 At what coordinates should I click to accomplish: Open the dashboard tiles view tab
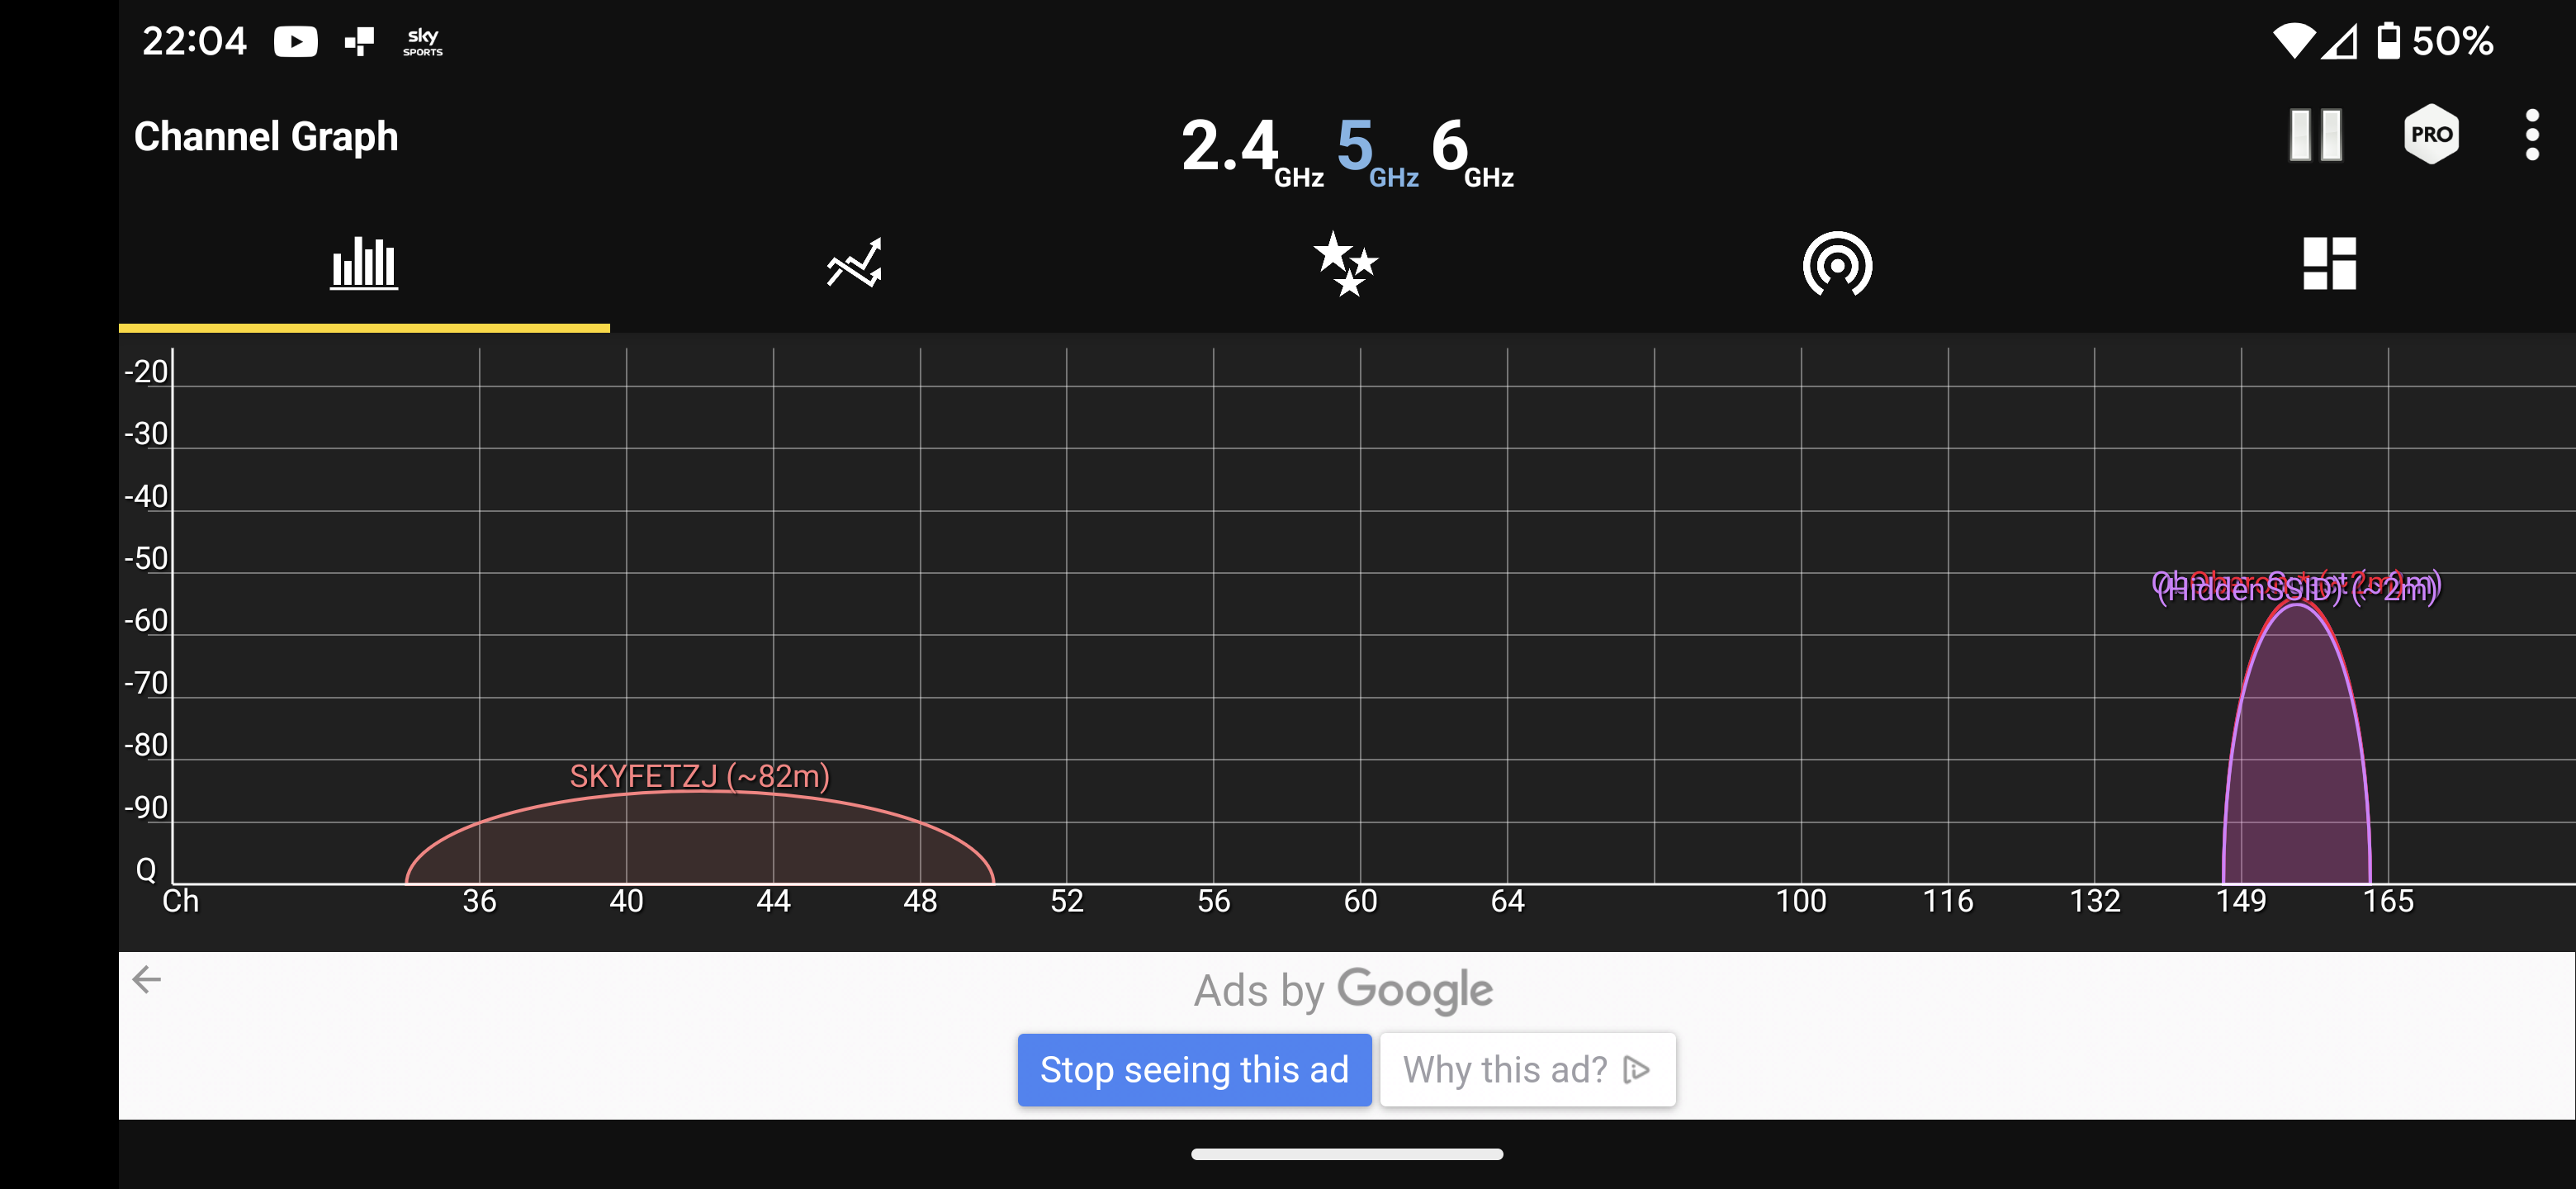2329,264
